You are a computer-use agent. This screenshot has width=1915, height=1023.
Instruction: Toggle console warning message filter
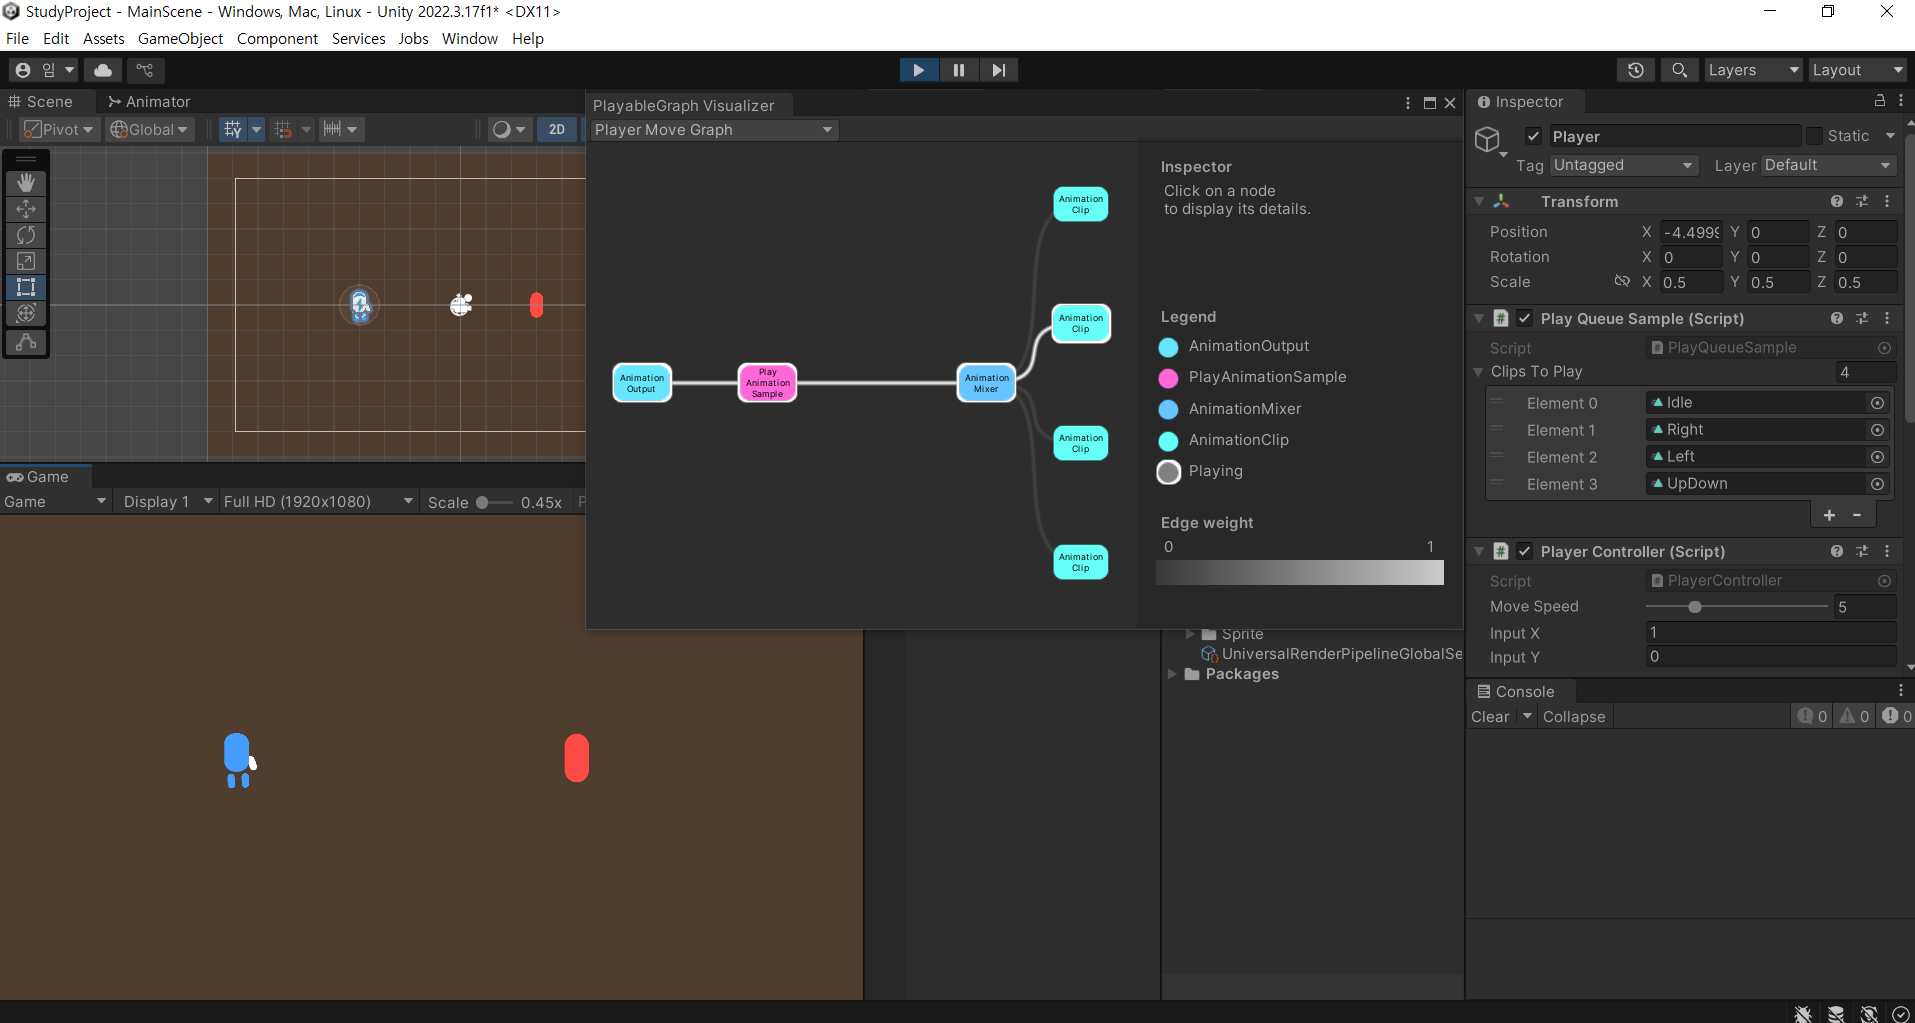1855,717
